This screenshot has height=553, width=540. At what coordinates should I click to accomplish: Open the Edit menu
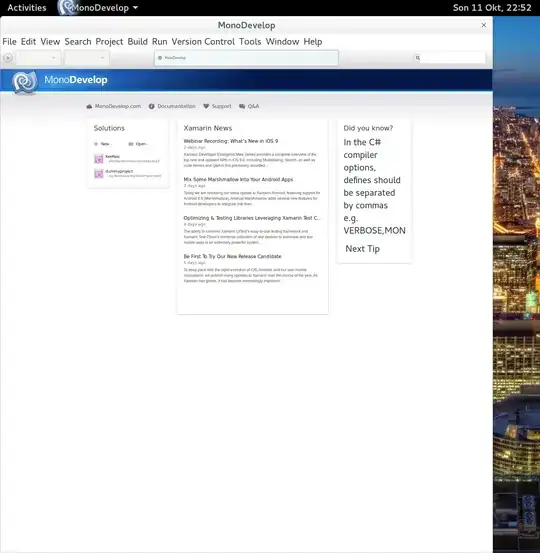coord(28,42)
